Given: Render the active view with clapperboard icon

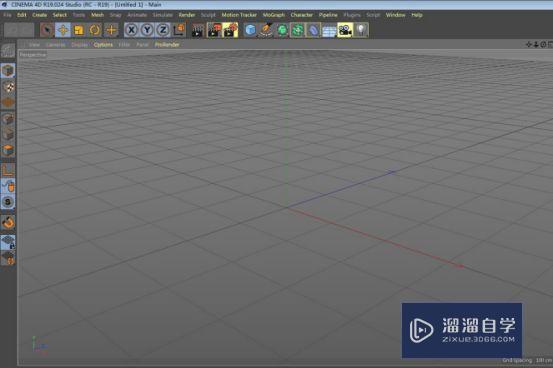Looking at the screenshot, I should 198,30.
